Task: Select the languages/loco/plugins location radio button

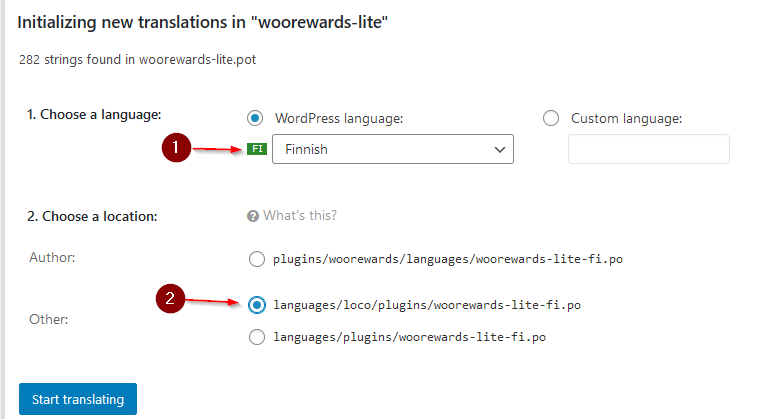Action: (256, 304)
